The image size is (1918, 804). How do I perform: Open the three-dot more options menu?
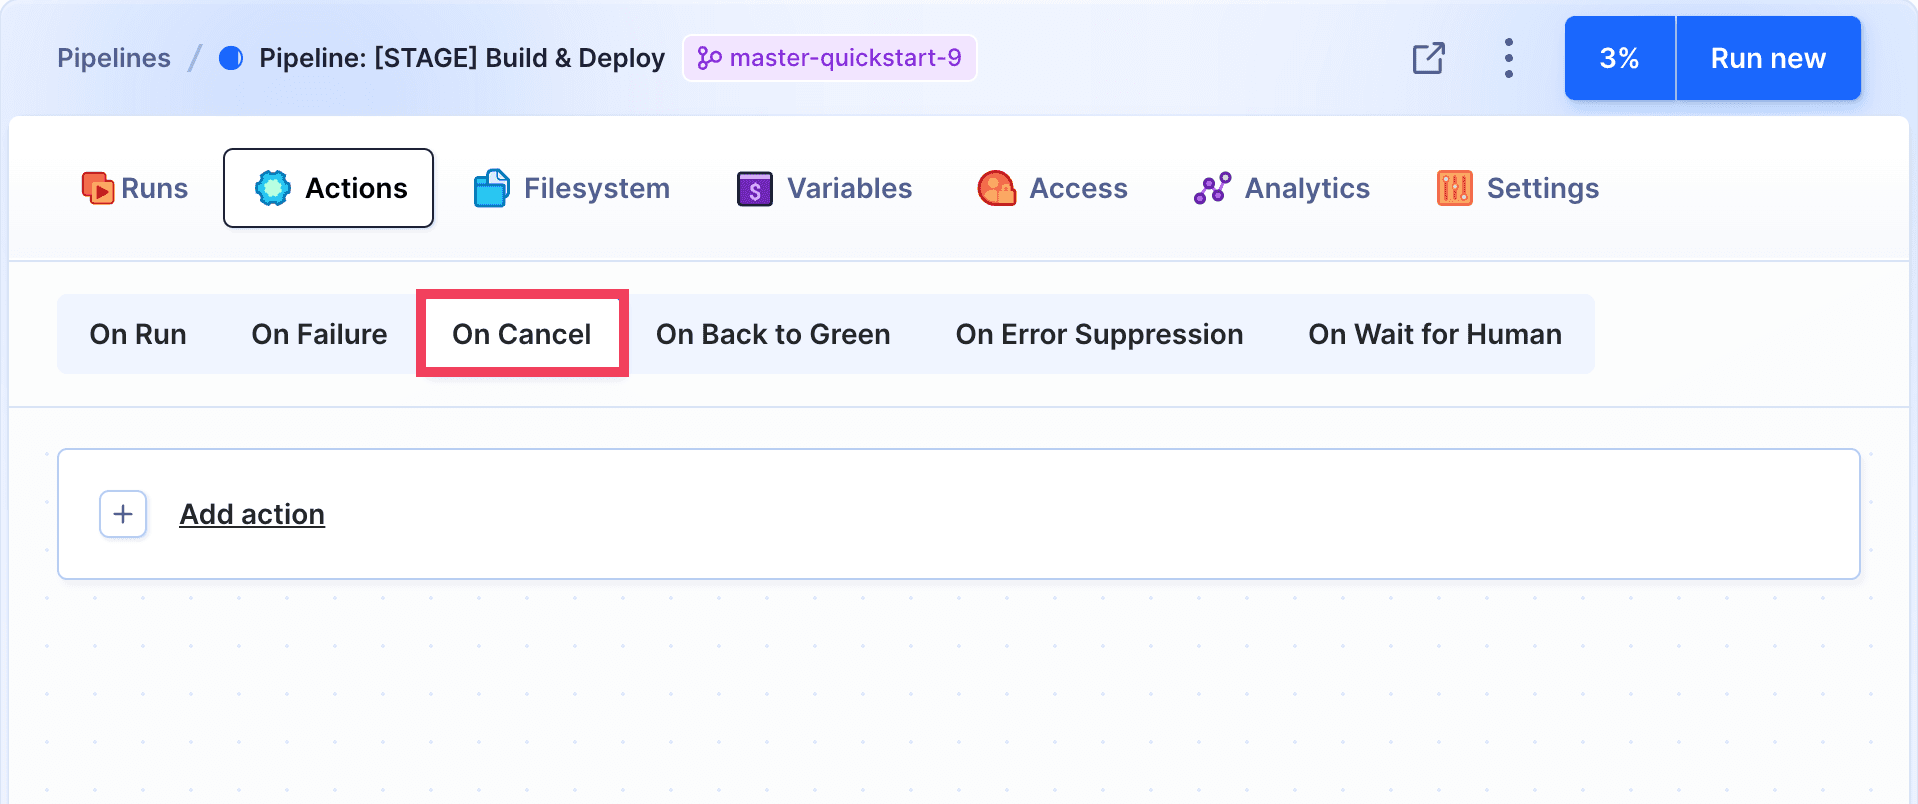1508,58
